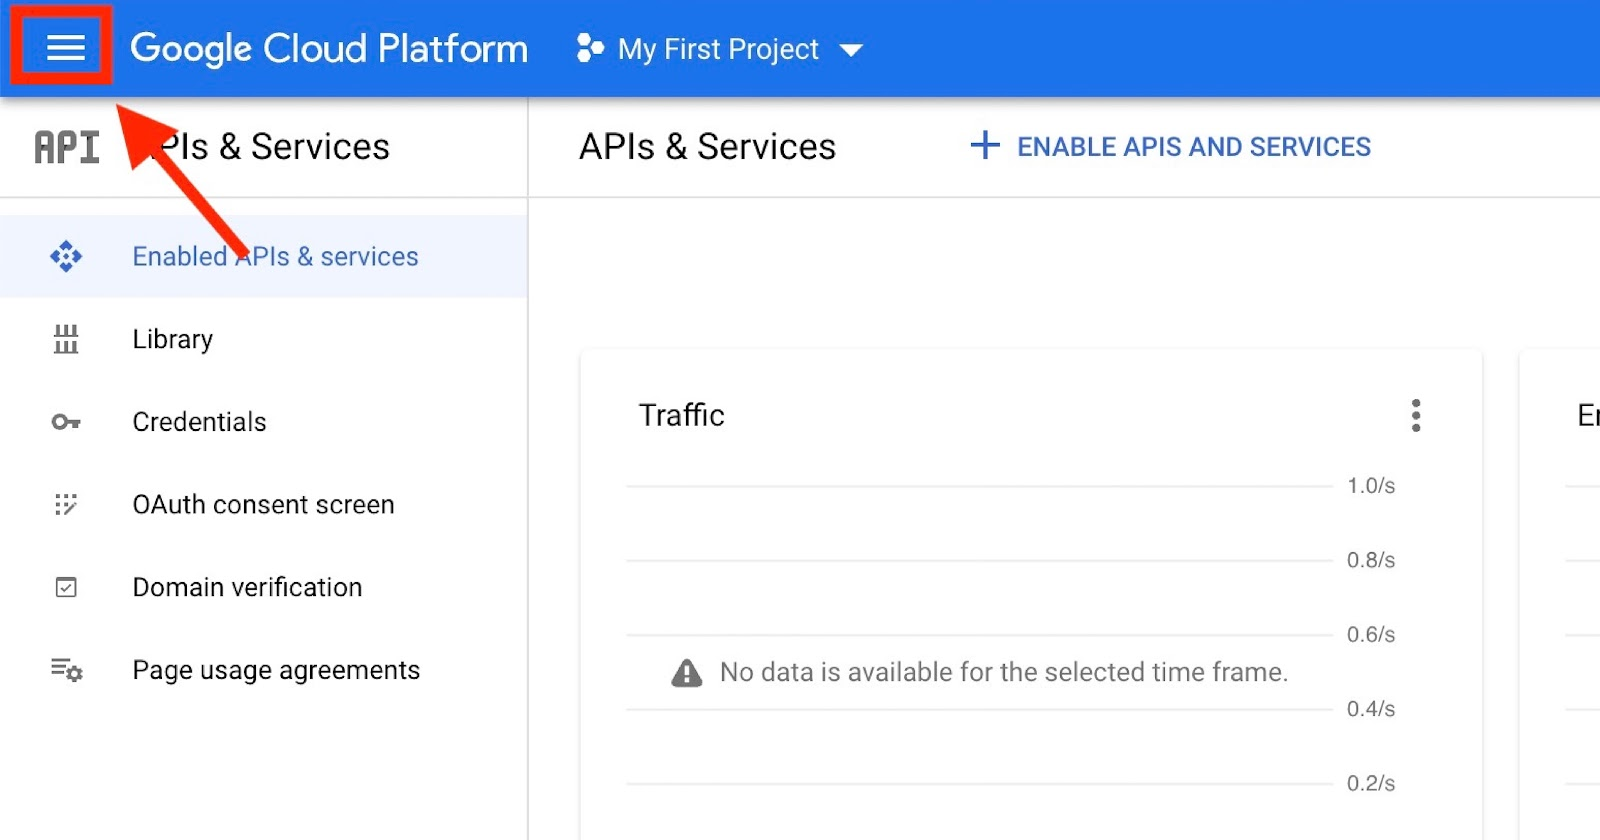Click the main APIs & Services page heading
1600x840 pixels.
click(708, 147)
